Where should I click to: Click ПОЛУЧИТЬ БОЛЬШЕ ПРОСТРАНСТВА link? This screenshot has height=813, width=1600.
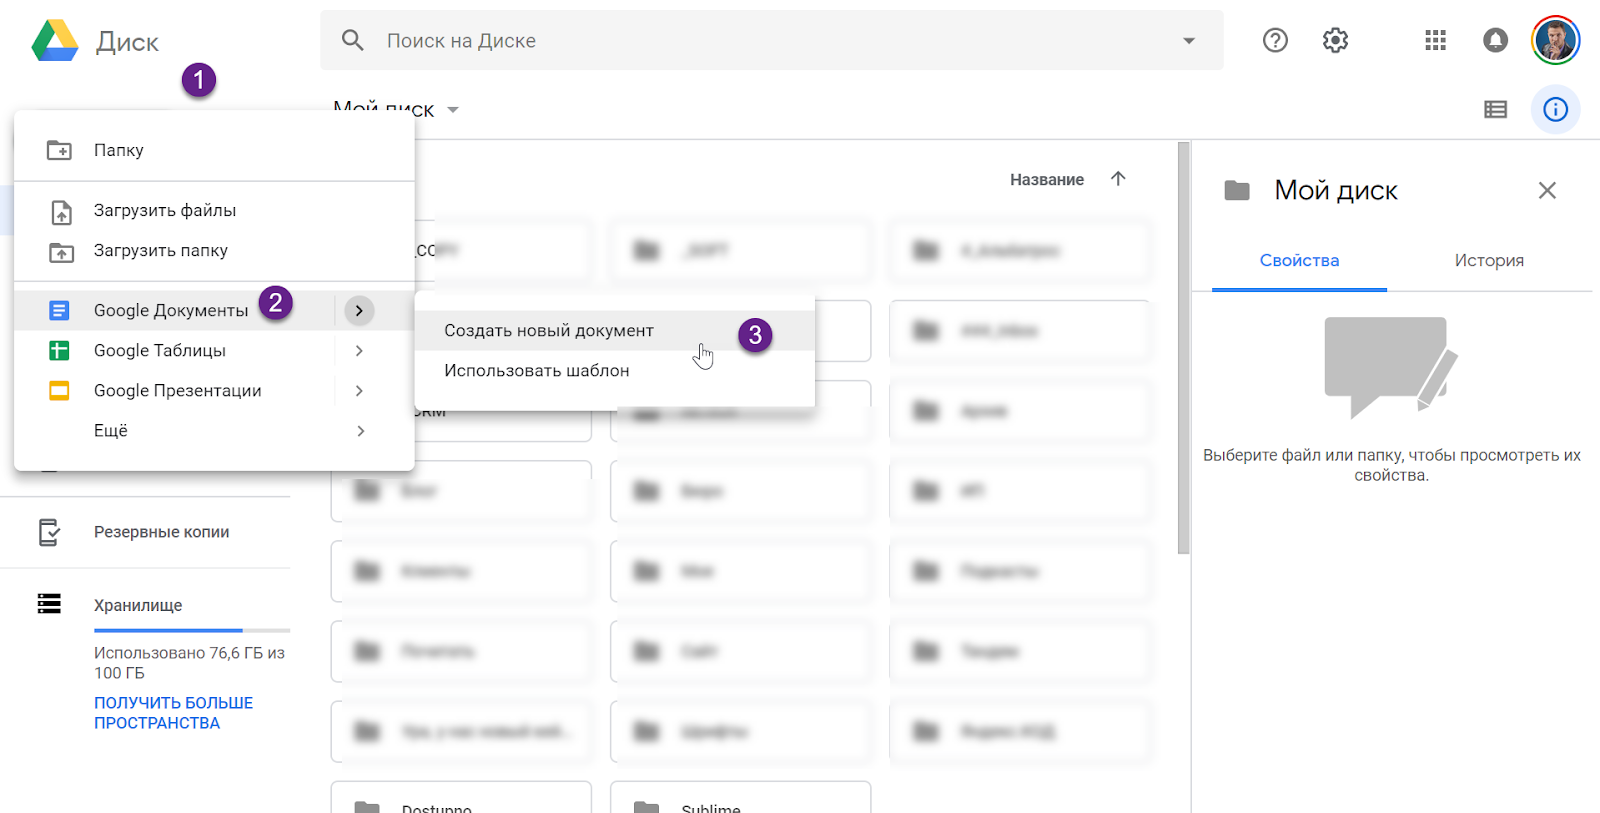point(174,713)
